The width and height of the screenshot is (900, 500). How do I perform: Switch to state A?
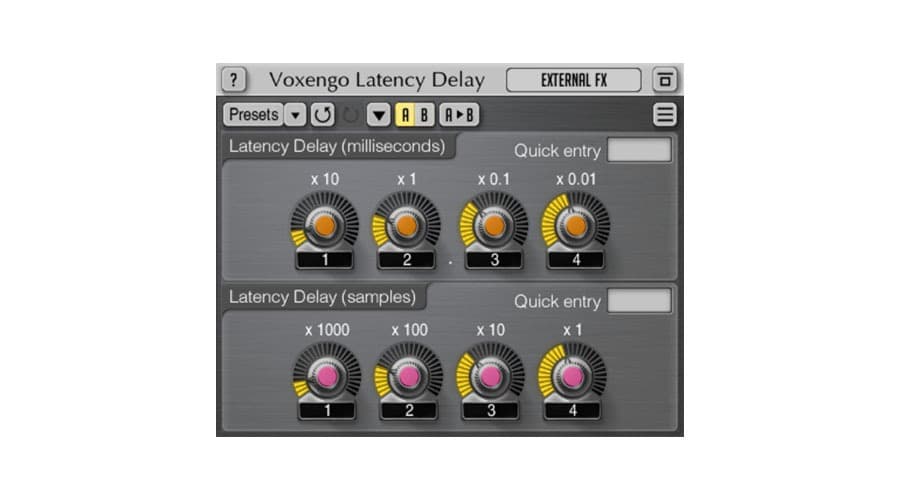tap(405, 115)
